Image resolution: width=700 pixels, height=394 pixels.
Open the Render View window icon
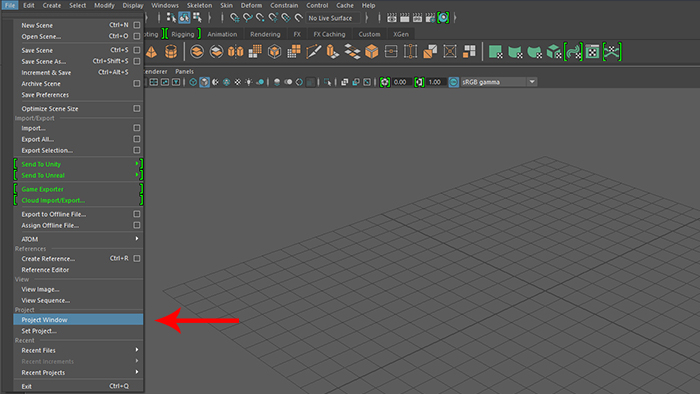[x=392, y=18]
